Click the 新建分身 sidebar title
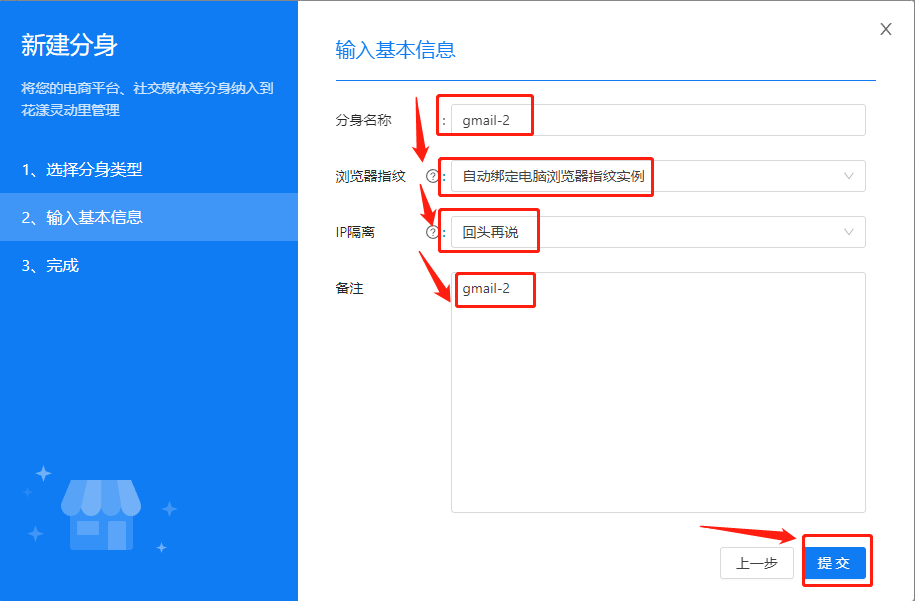 click(70, 45)
